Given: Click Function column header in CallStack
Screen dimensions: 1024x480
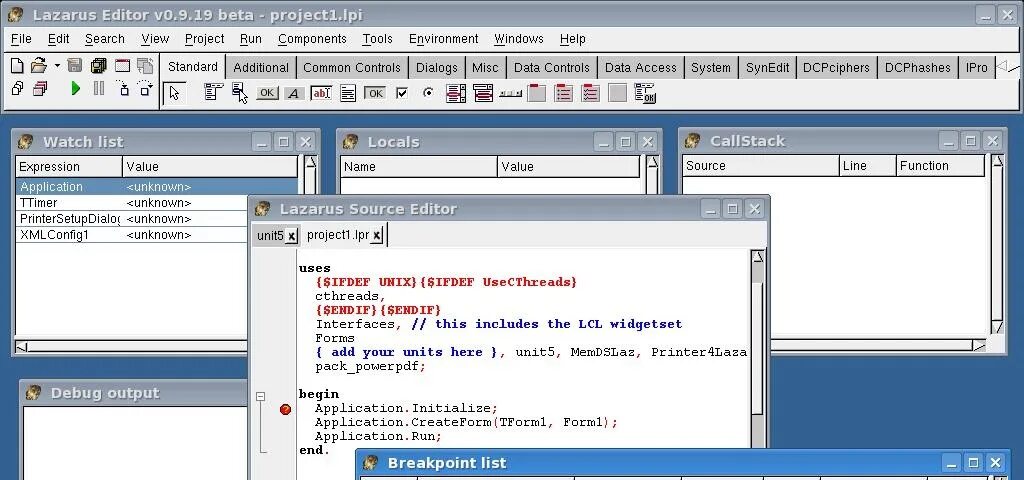Looking at the screenshot, I should pos(940,166).
